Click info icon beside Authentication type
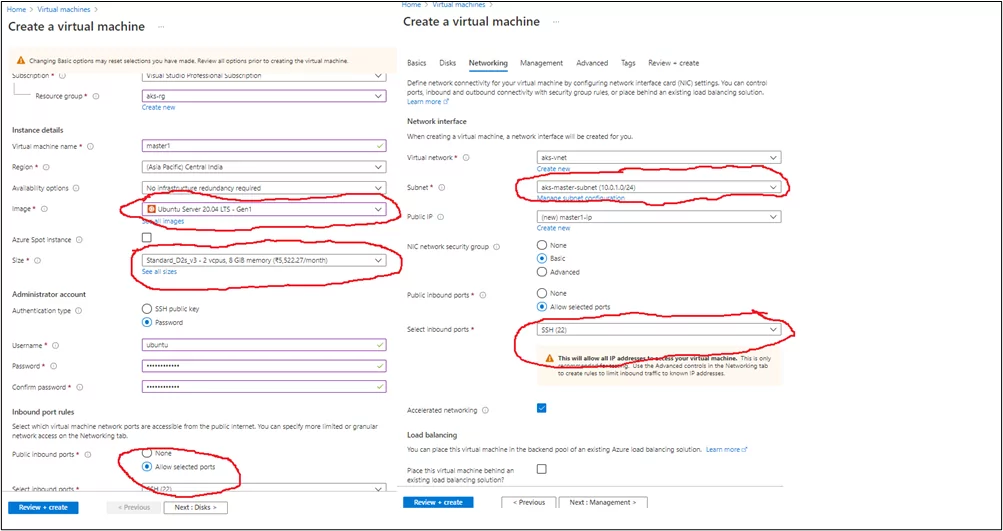This screenshot has height=531, width=1003. 78,310
